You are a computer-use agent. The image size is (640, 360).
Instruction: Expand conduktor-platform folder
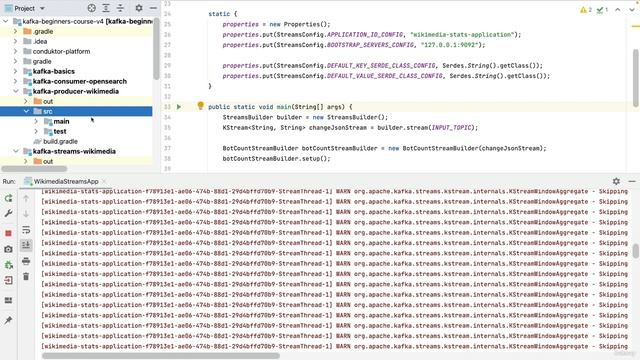pos(16,51)
